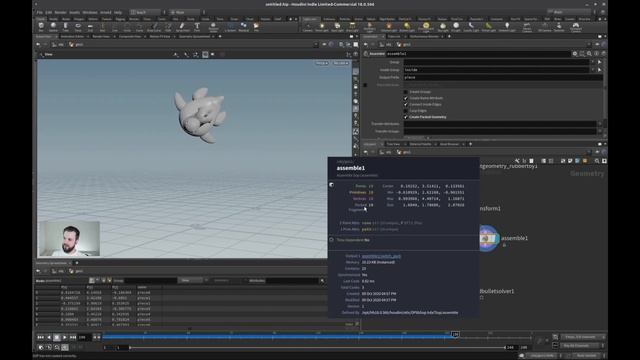The width and height of the screenshot is (640, 360).
Task: Toggle spreadsheet Points attribute class button
Action: pyautogui.click(x=92, y=280)
